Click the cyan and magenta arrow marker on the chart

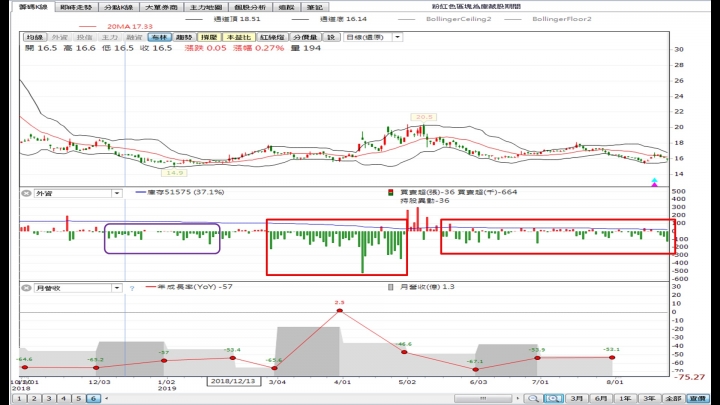tap(654, 182)
